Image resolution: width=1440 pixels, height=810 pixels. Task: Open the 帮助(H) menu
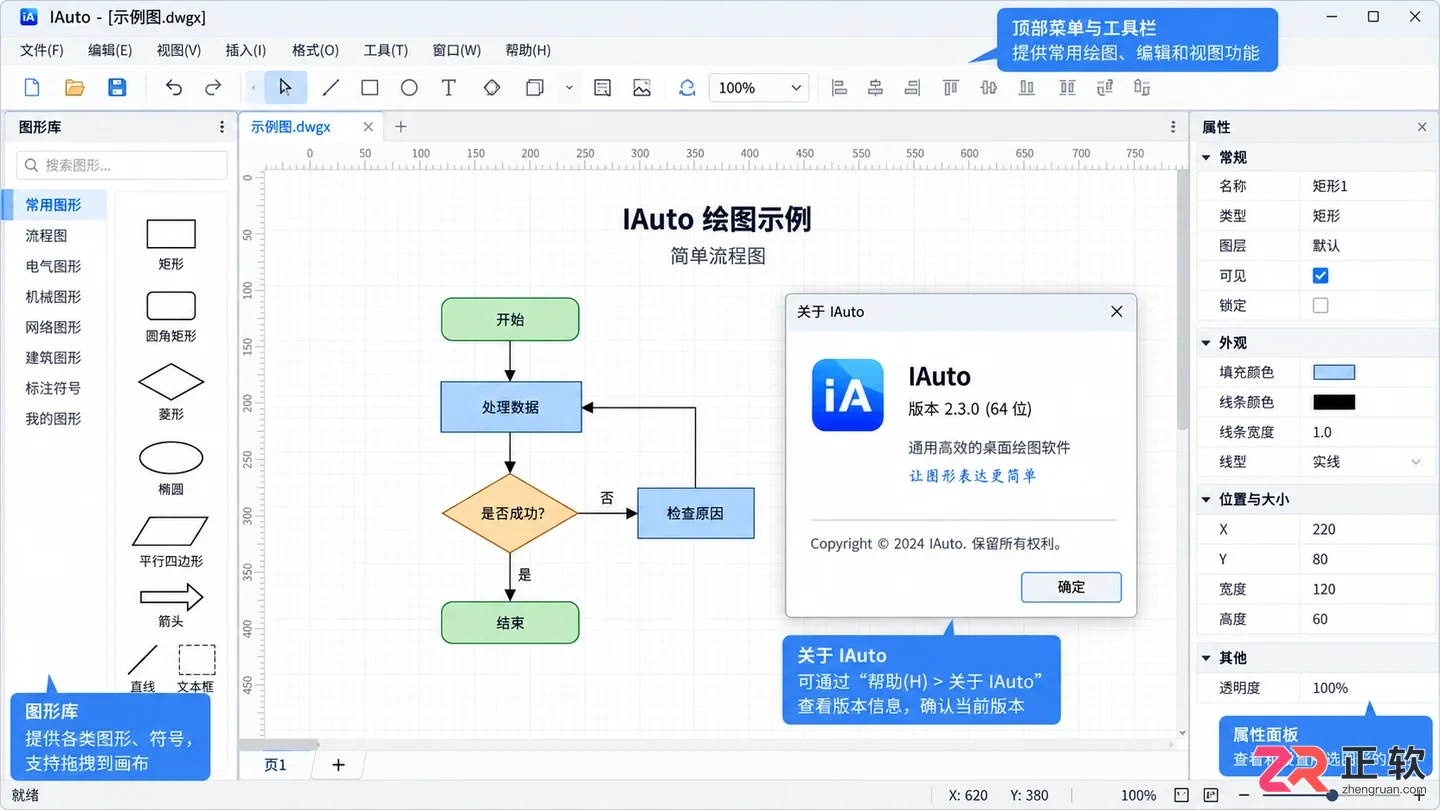point(528,50)
